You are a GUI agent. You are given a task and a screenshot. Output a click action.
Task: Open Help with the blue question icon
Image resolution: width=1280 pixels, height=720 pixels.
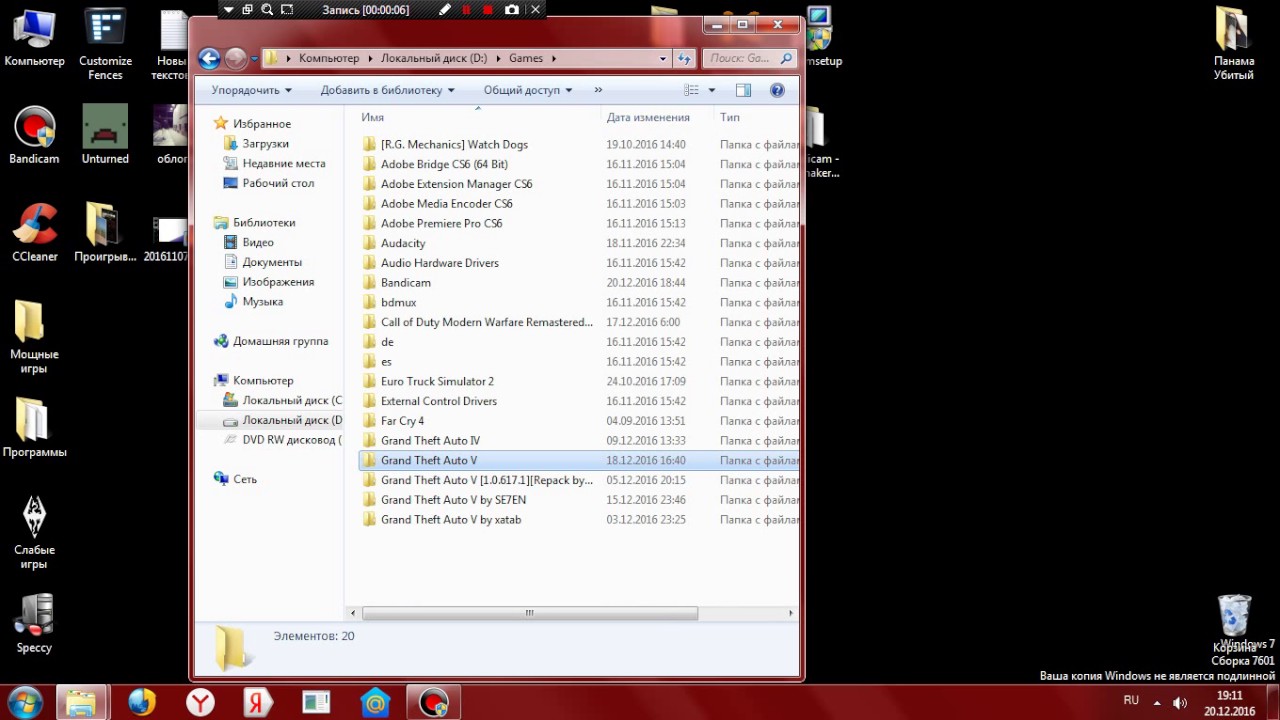click(x=777, y=90)
